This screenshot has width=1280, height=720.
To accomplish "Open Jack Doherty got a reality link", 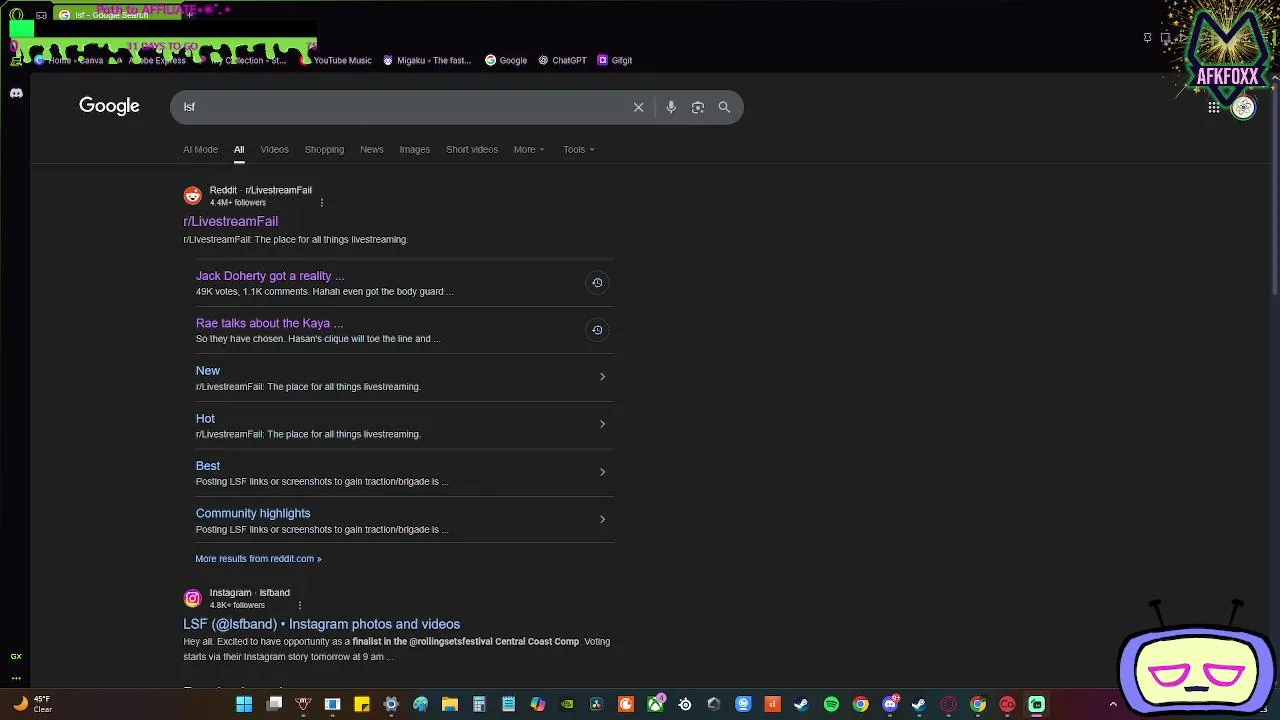I will click(270, 276).
